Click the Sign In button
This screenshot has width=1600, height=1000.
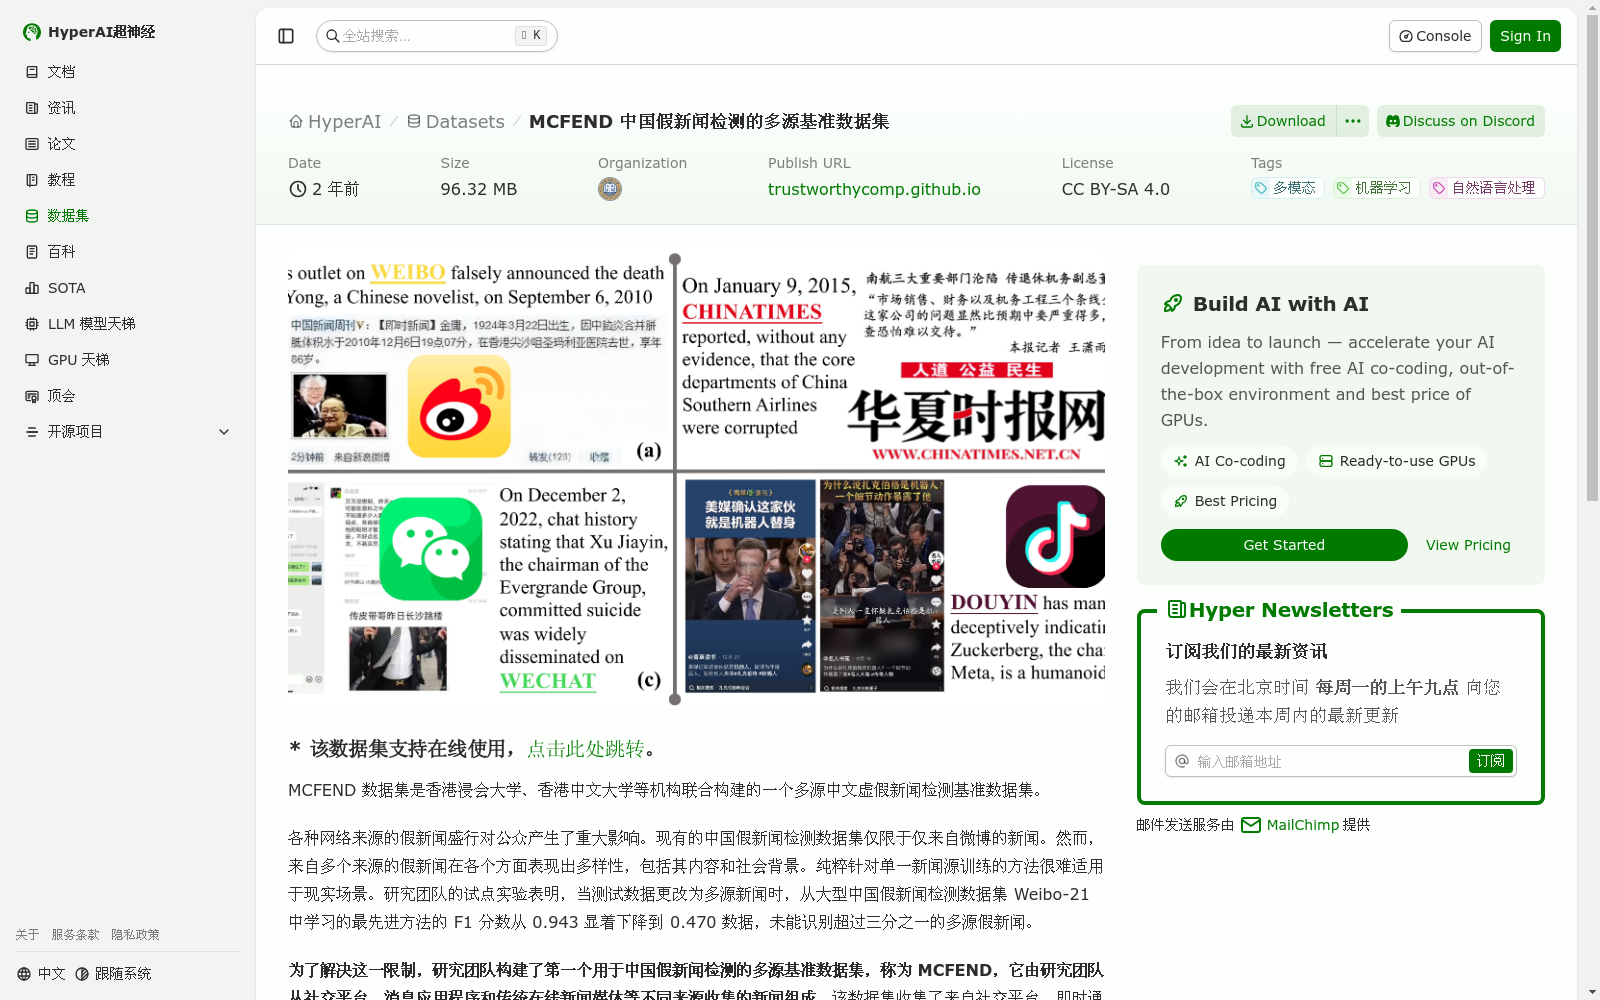[x=1525, y=36]
